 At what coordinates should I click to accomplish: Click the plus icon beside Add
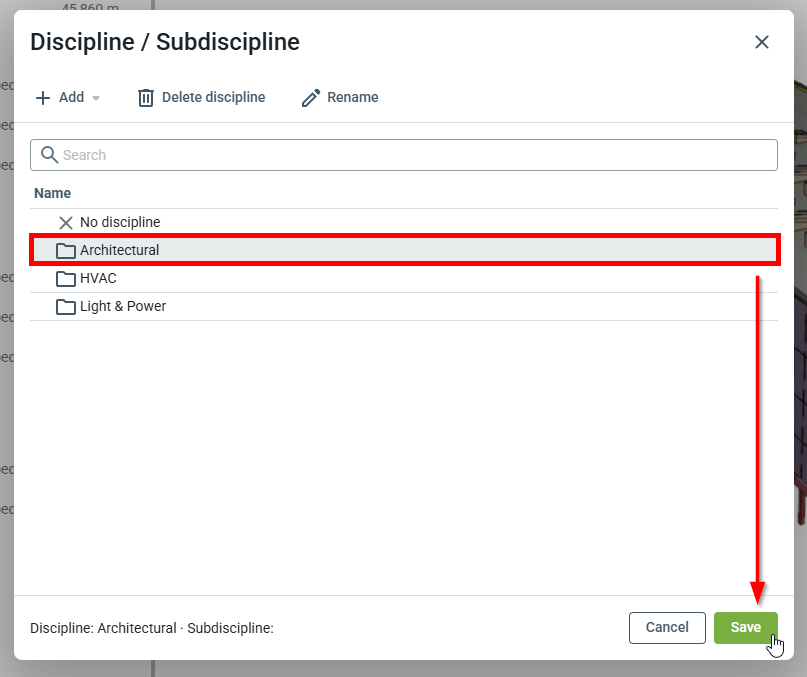pos(43,98)
